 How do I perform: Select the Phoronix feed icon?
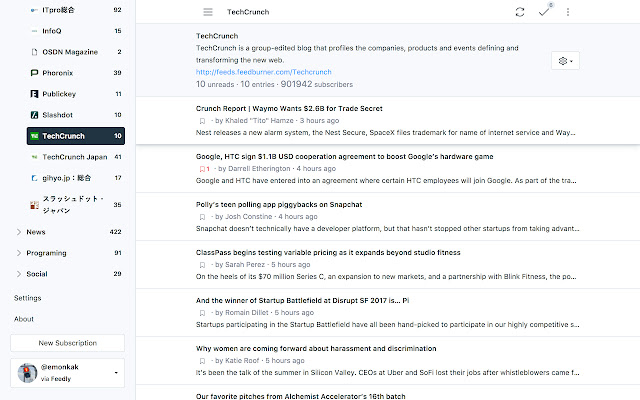34,73
